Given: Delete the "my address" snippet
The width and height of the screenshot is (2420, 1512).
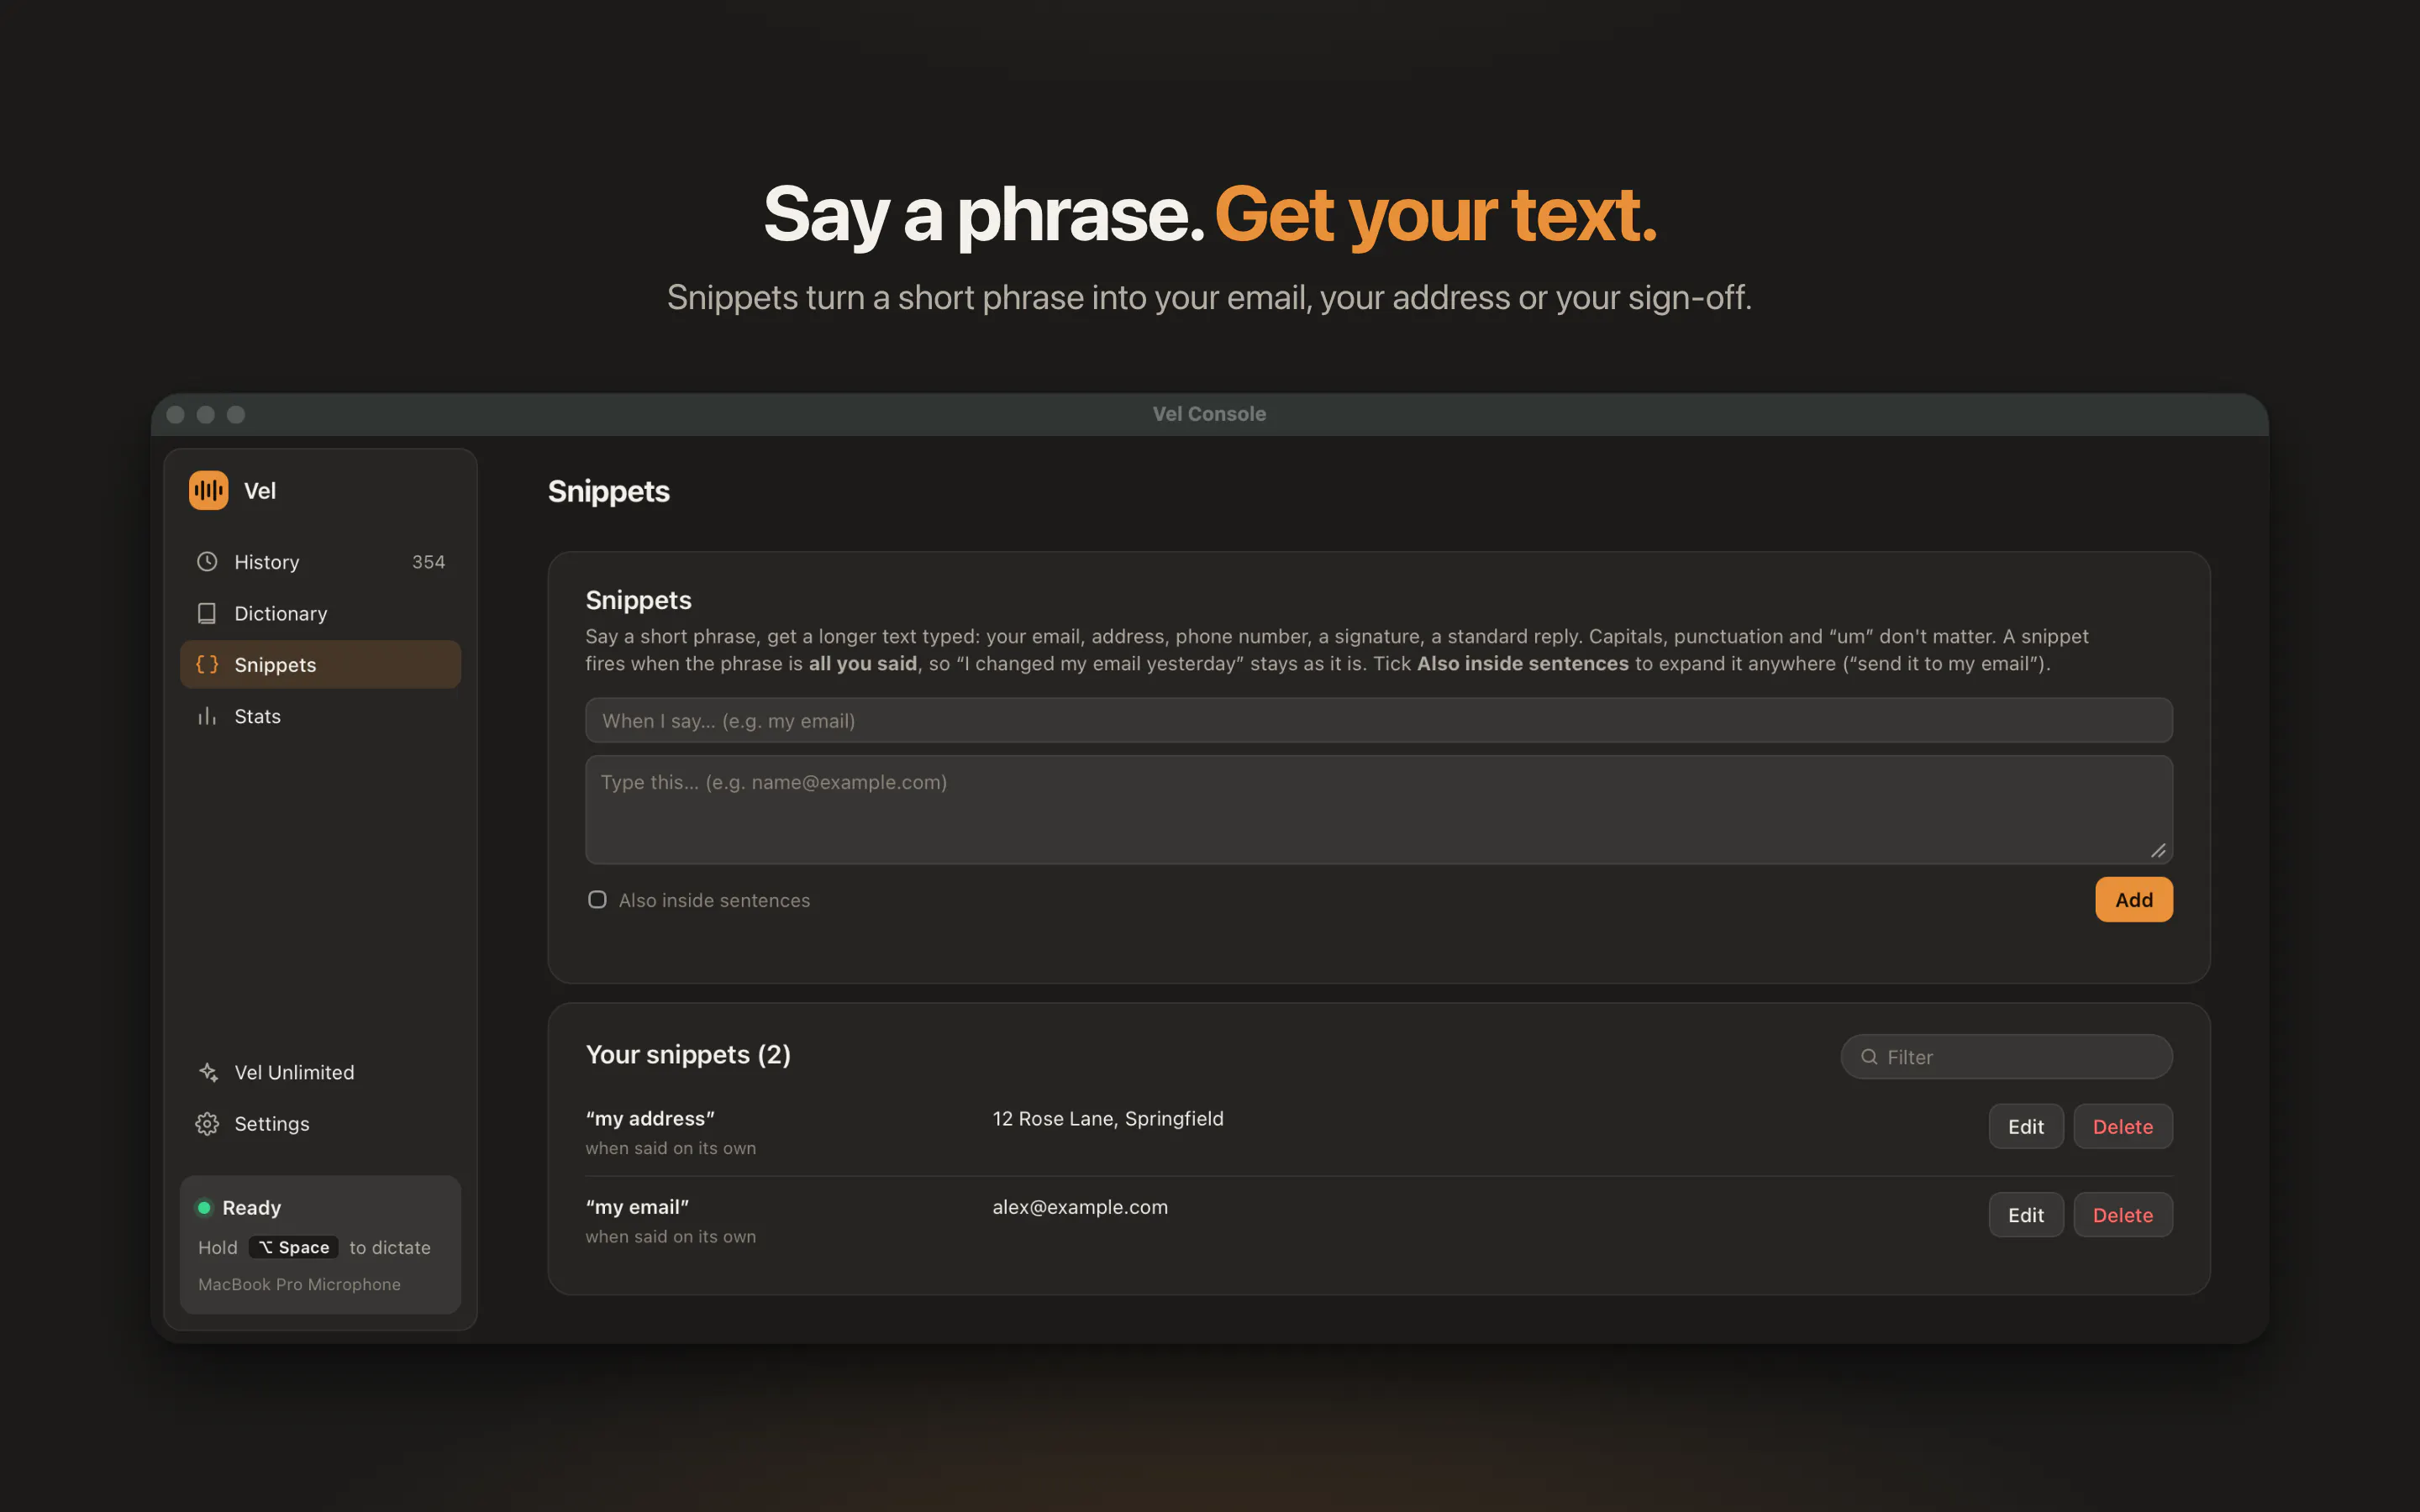Looking at the screenshot, I should pyautogui.click(x=2122, y=1126).
